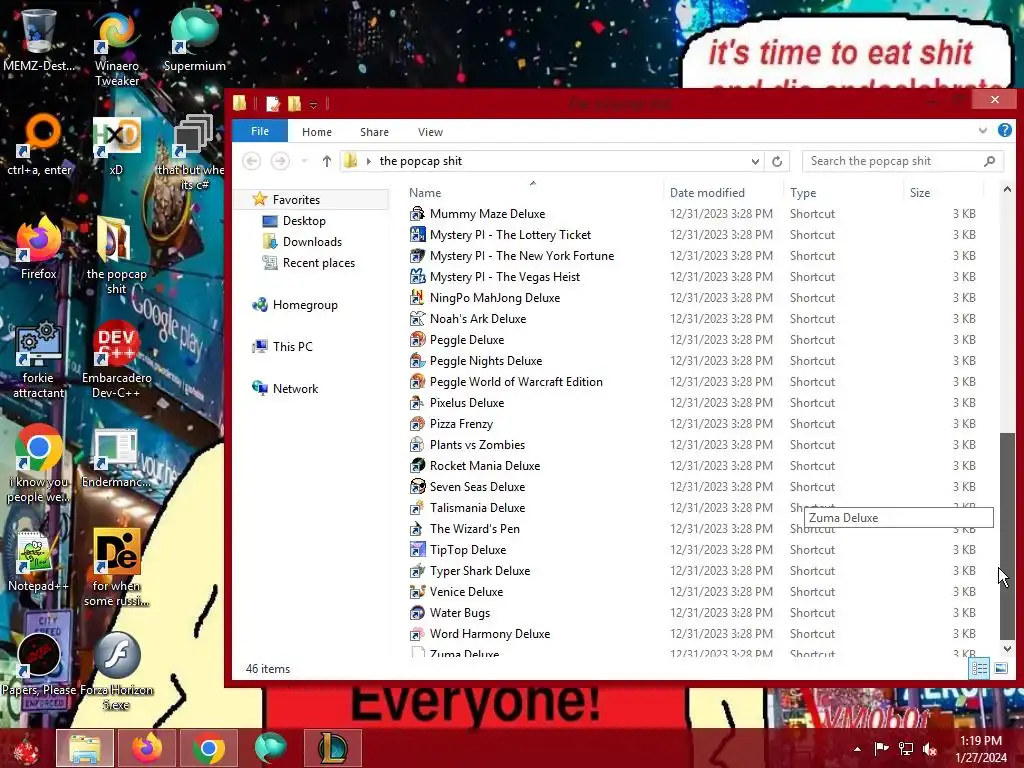Screen dimensions: 1024x768
Task: Click the Action Center flag tray icon
Action: coord(881,748)
